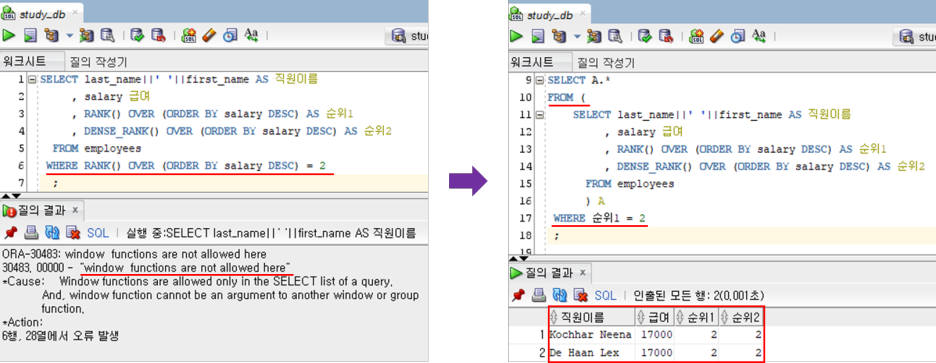Click line 17 WHERE 순위1 = 2
The width and height of the screenshot is (936, 363).
click(599, 219)
